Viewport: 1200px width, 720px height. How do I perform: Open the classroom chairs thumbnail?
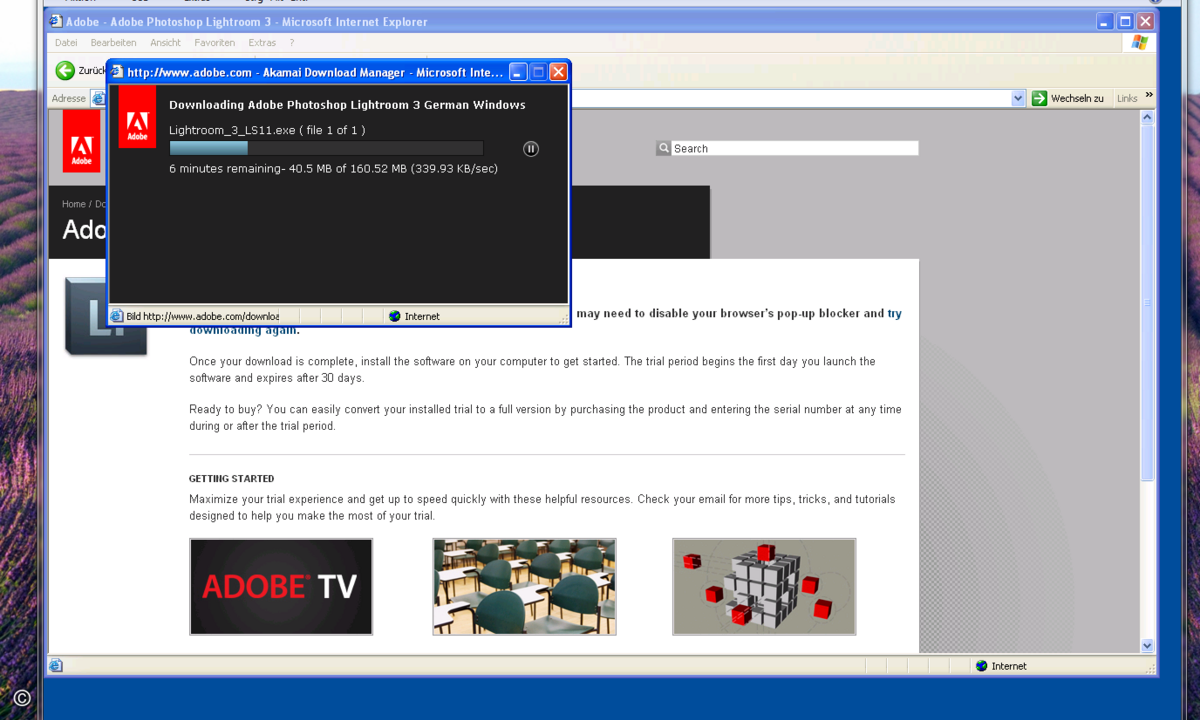click(x=524, y=586)
